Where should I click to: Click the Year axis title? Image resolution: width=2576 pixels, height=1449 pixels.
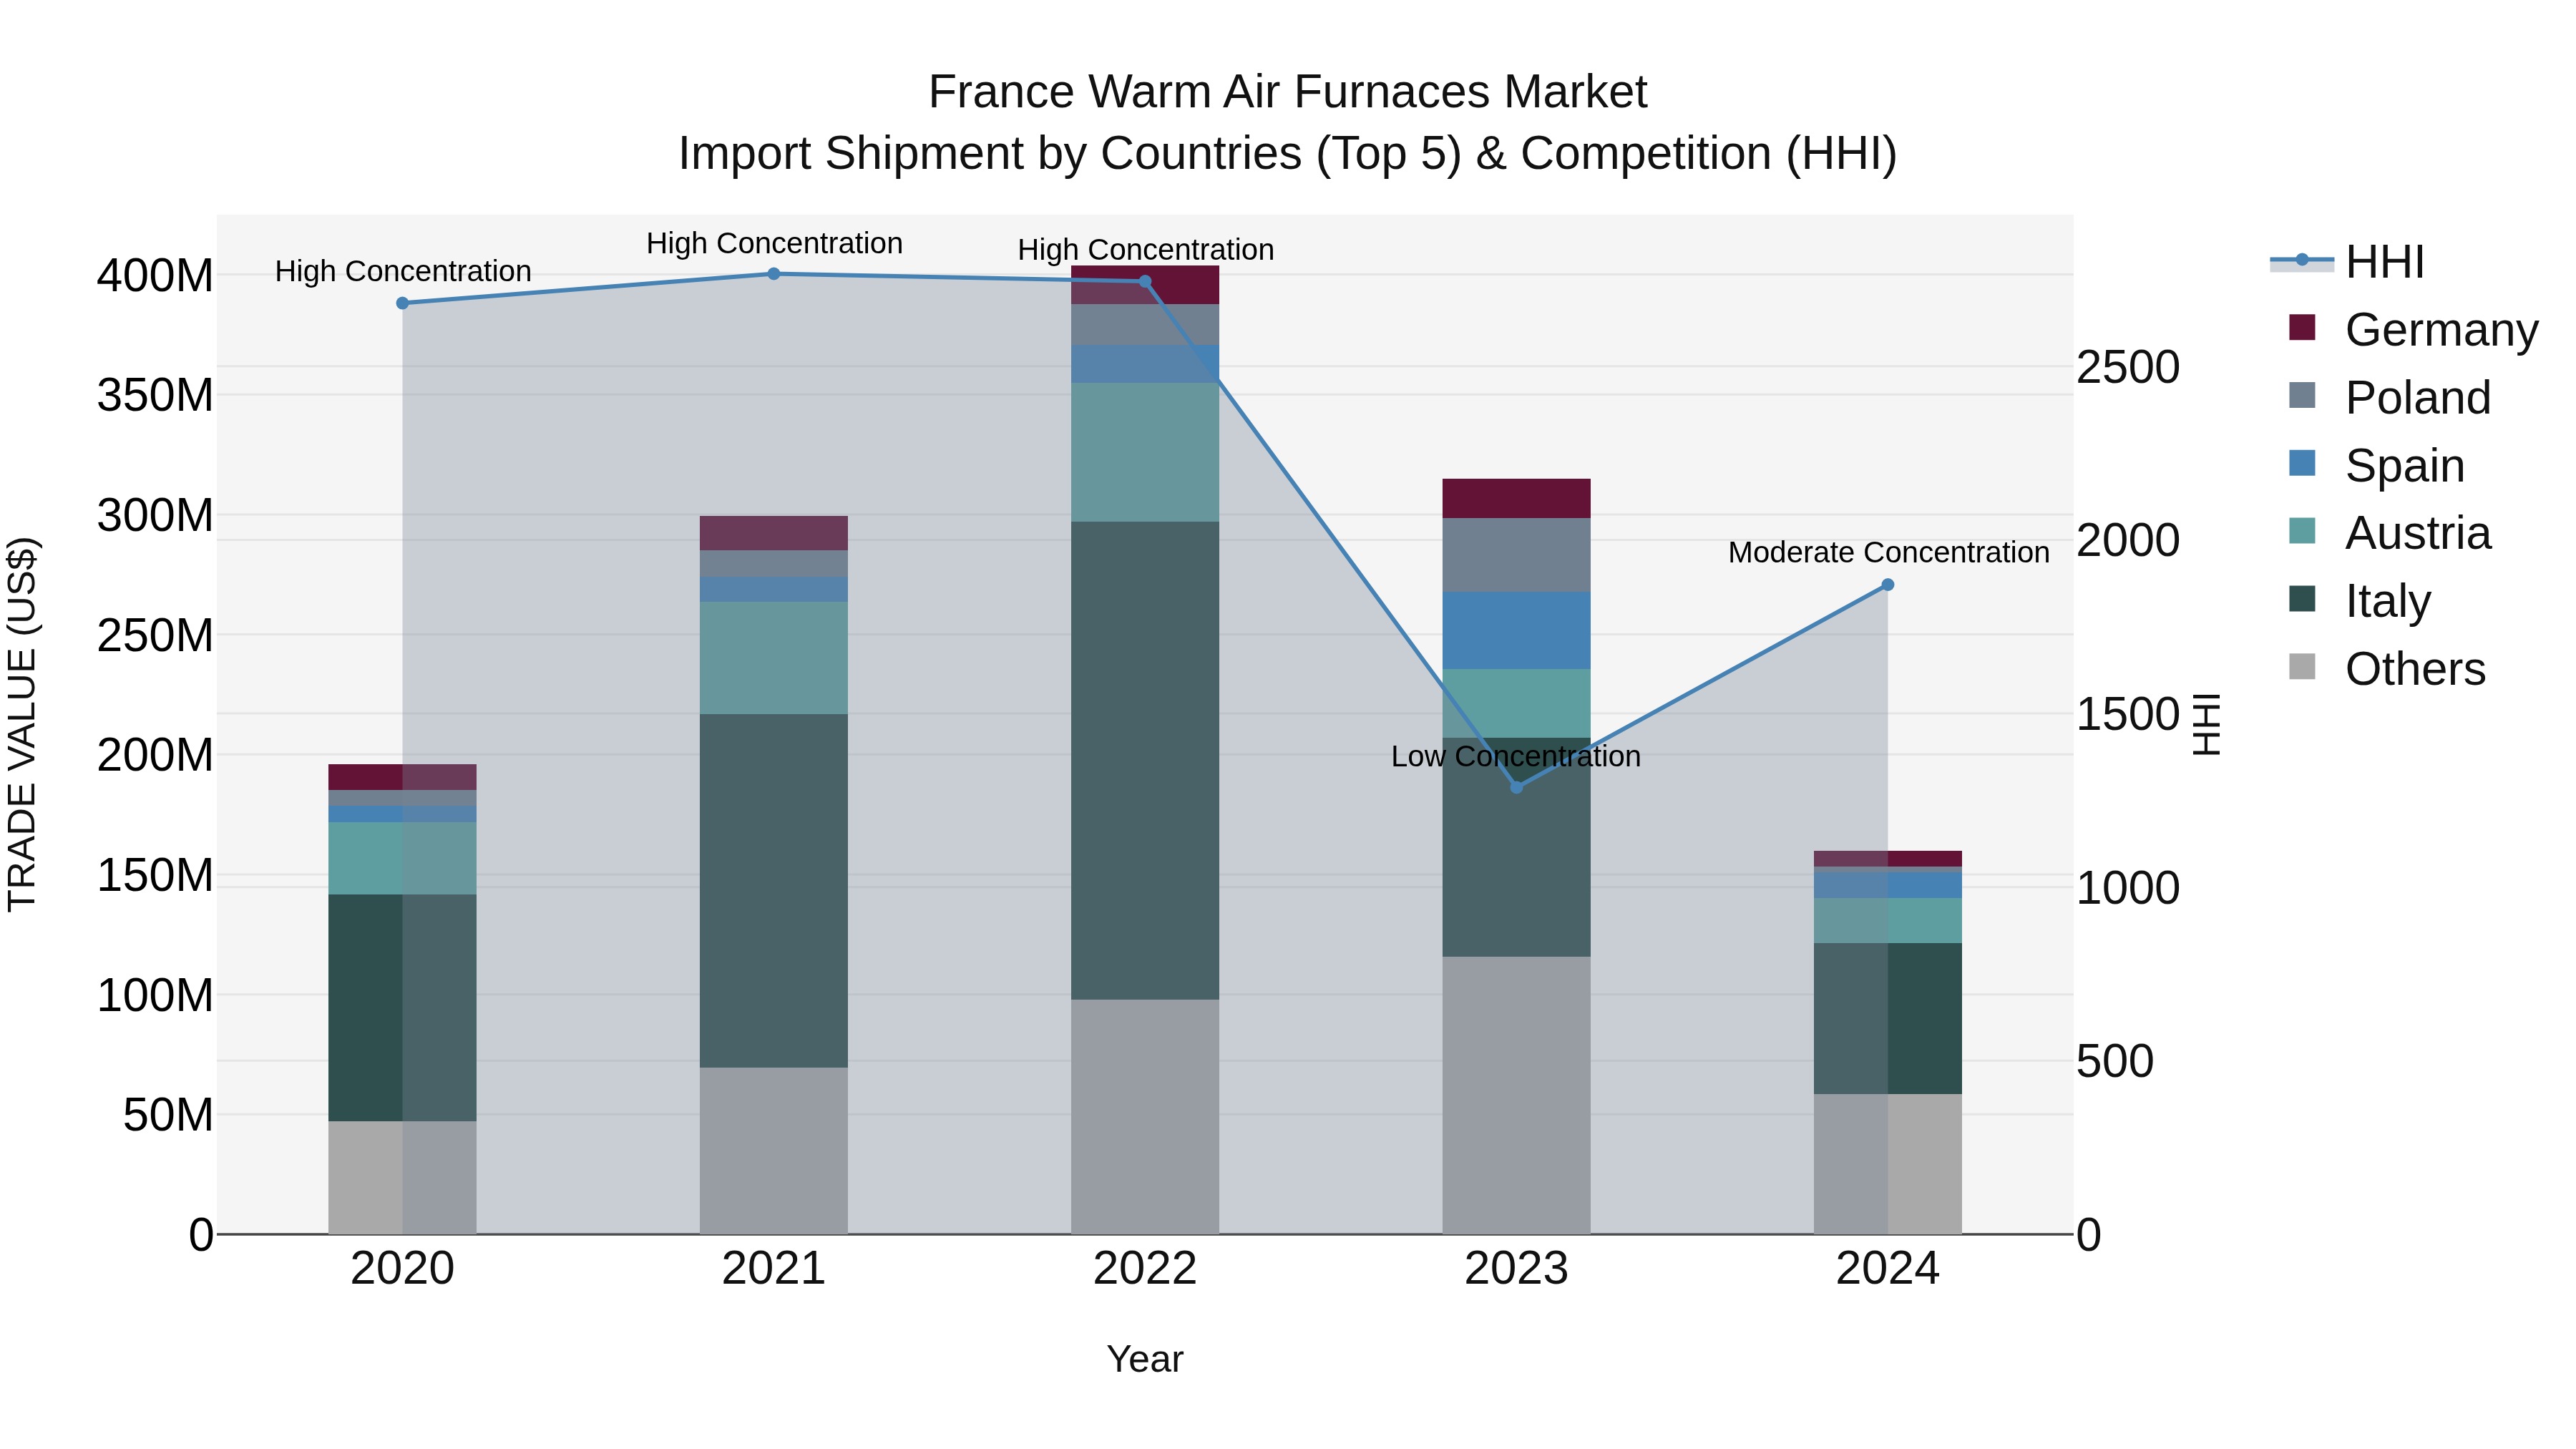[1145, 1359]
